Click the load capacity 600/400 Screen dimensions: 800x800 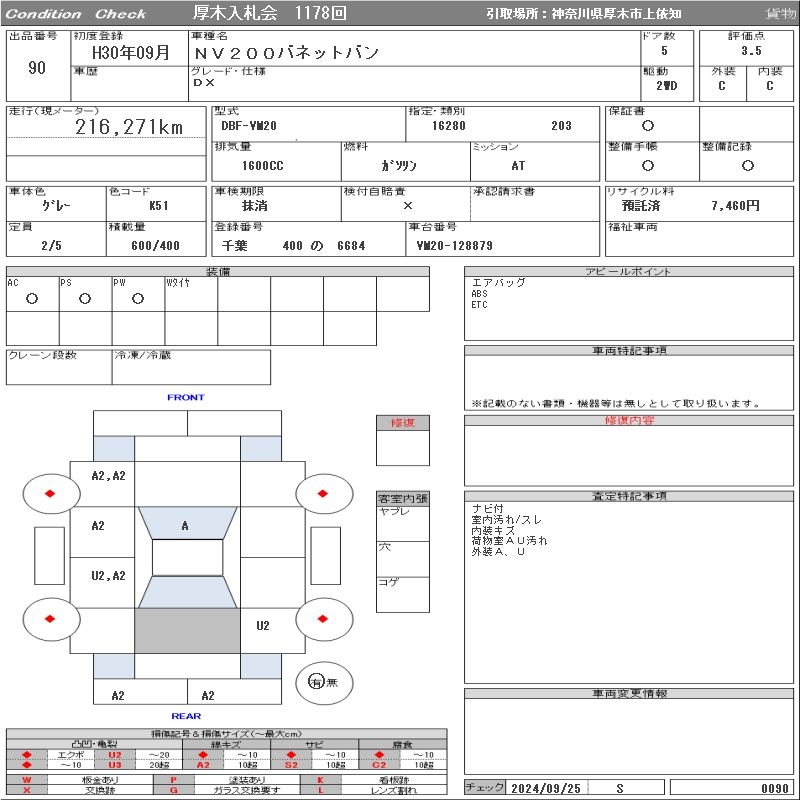155,245
